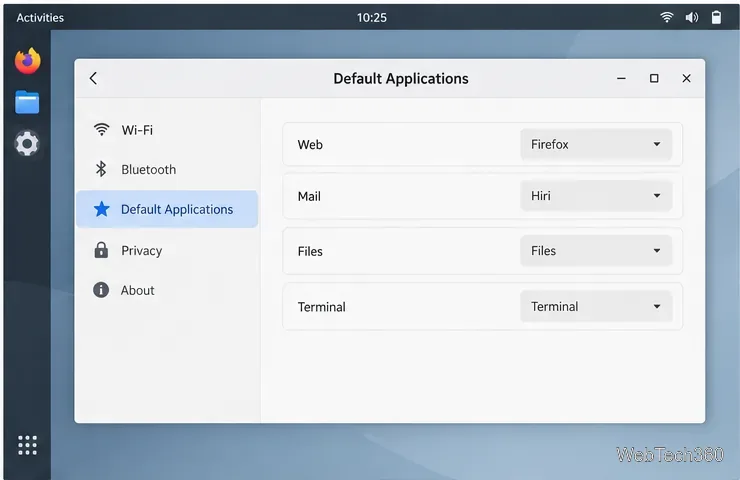Click the Default Applications window title
Screen dimensions: 740x480
[x=401, y=78]
